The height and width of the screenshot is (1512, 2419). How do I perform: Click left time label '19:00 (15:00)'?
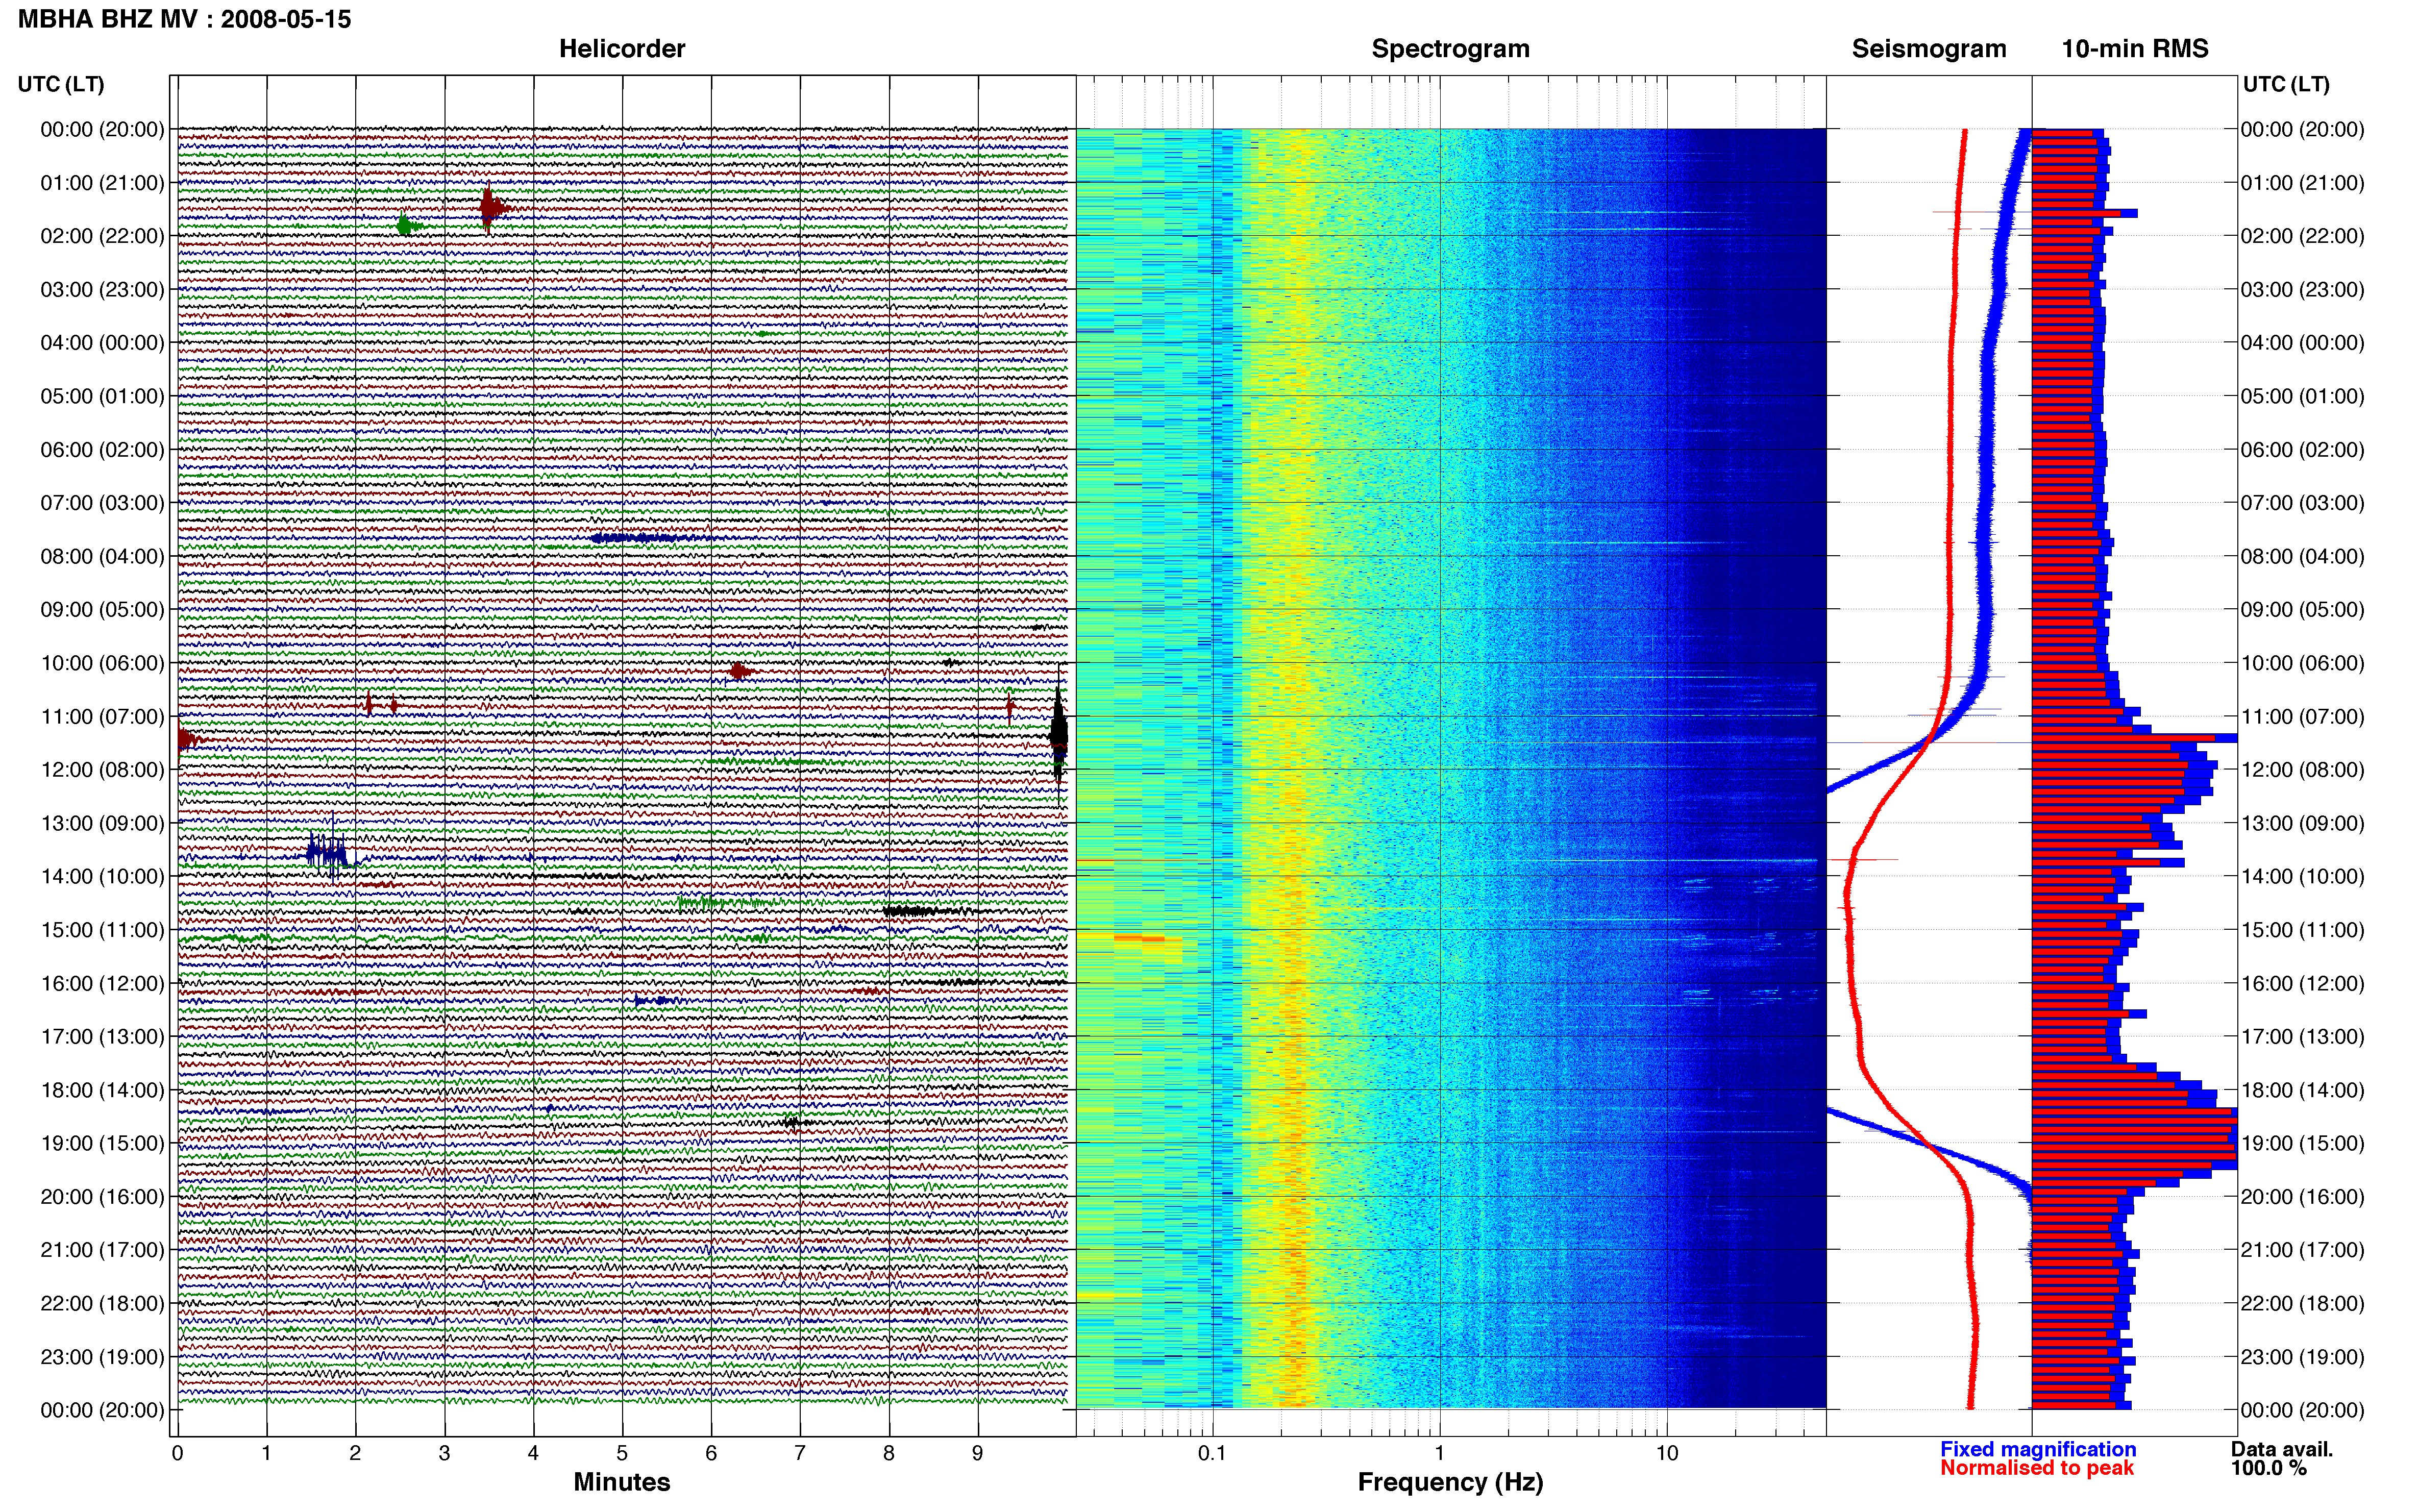(102, 1143)
